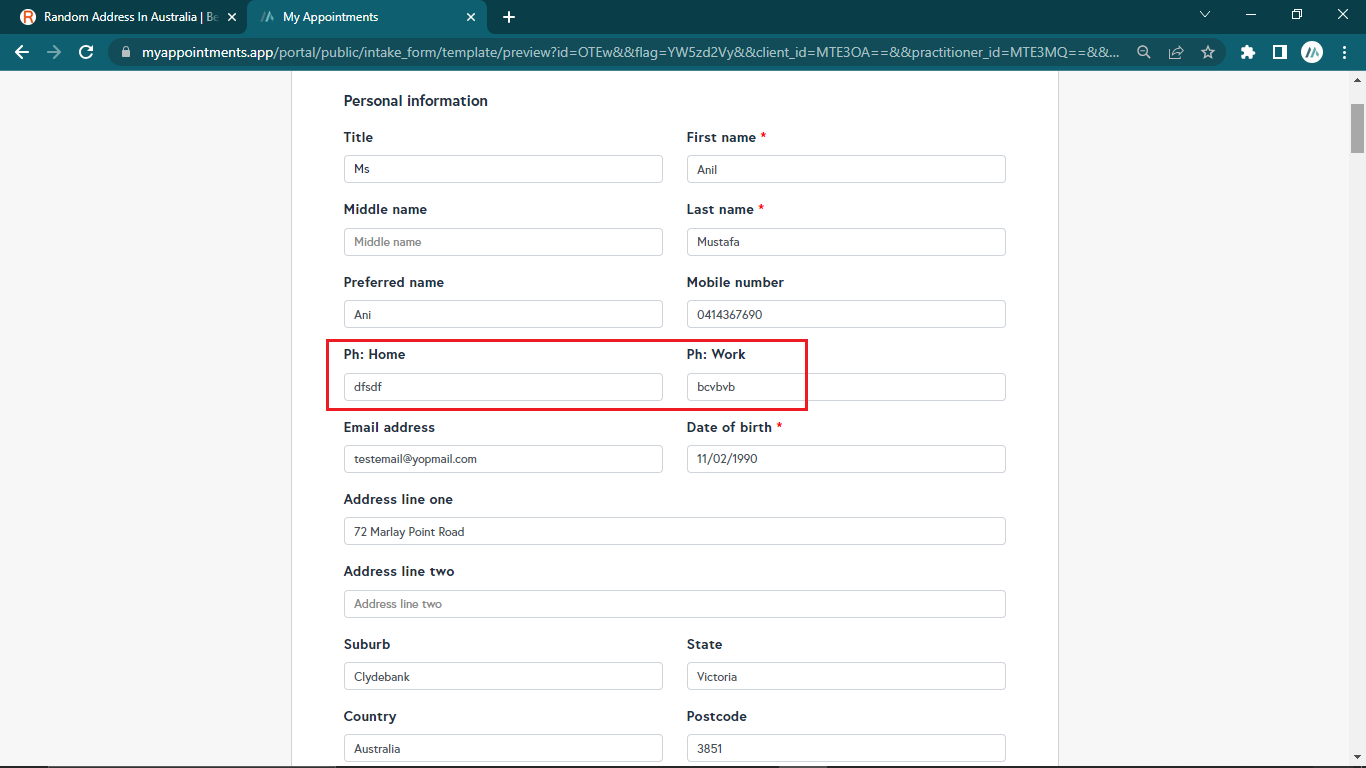The height and width of the screenshot is (768, 1366).
Task: Open a new tab with plus button
Action: [509, 17]
